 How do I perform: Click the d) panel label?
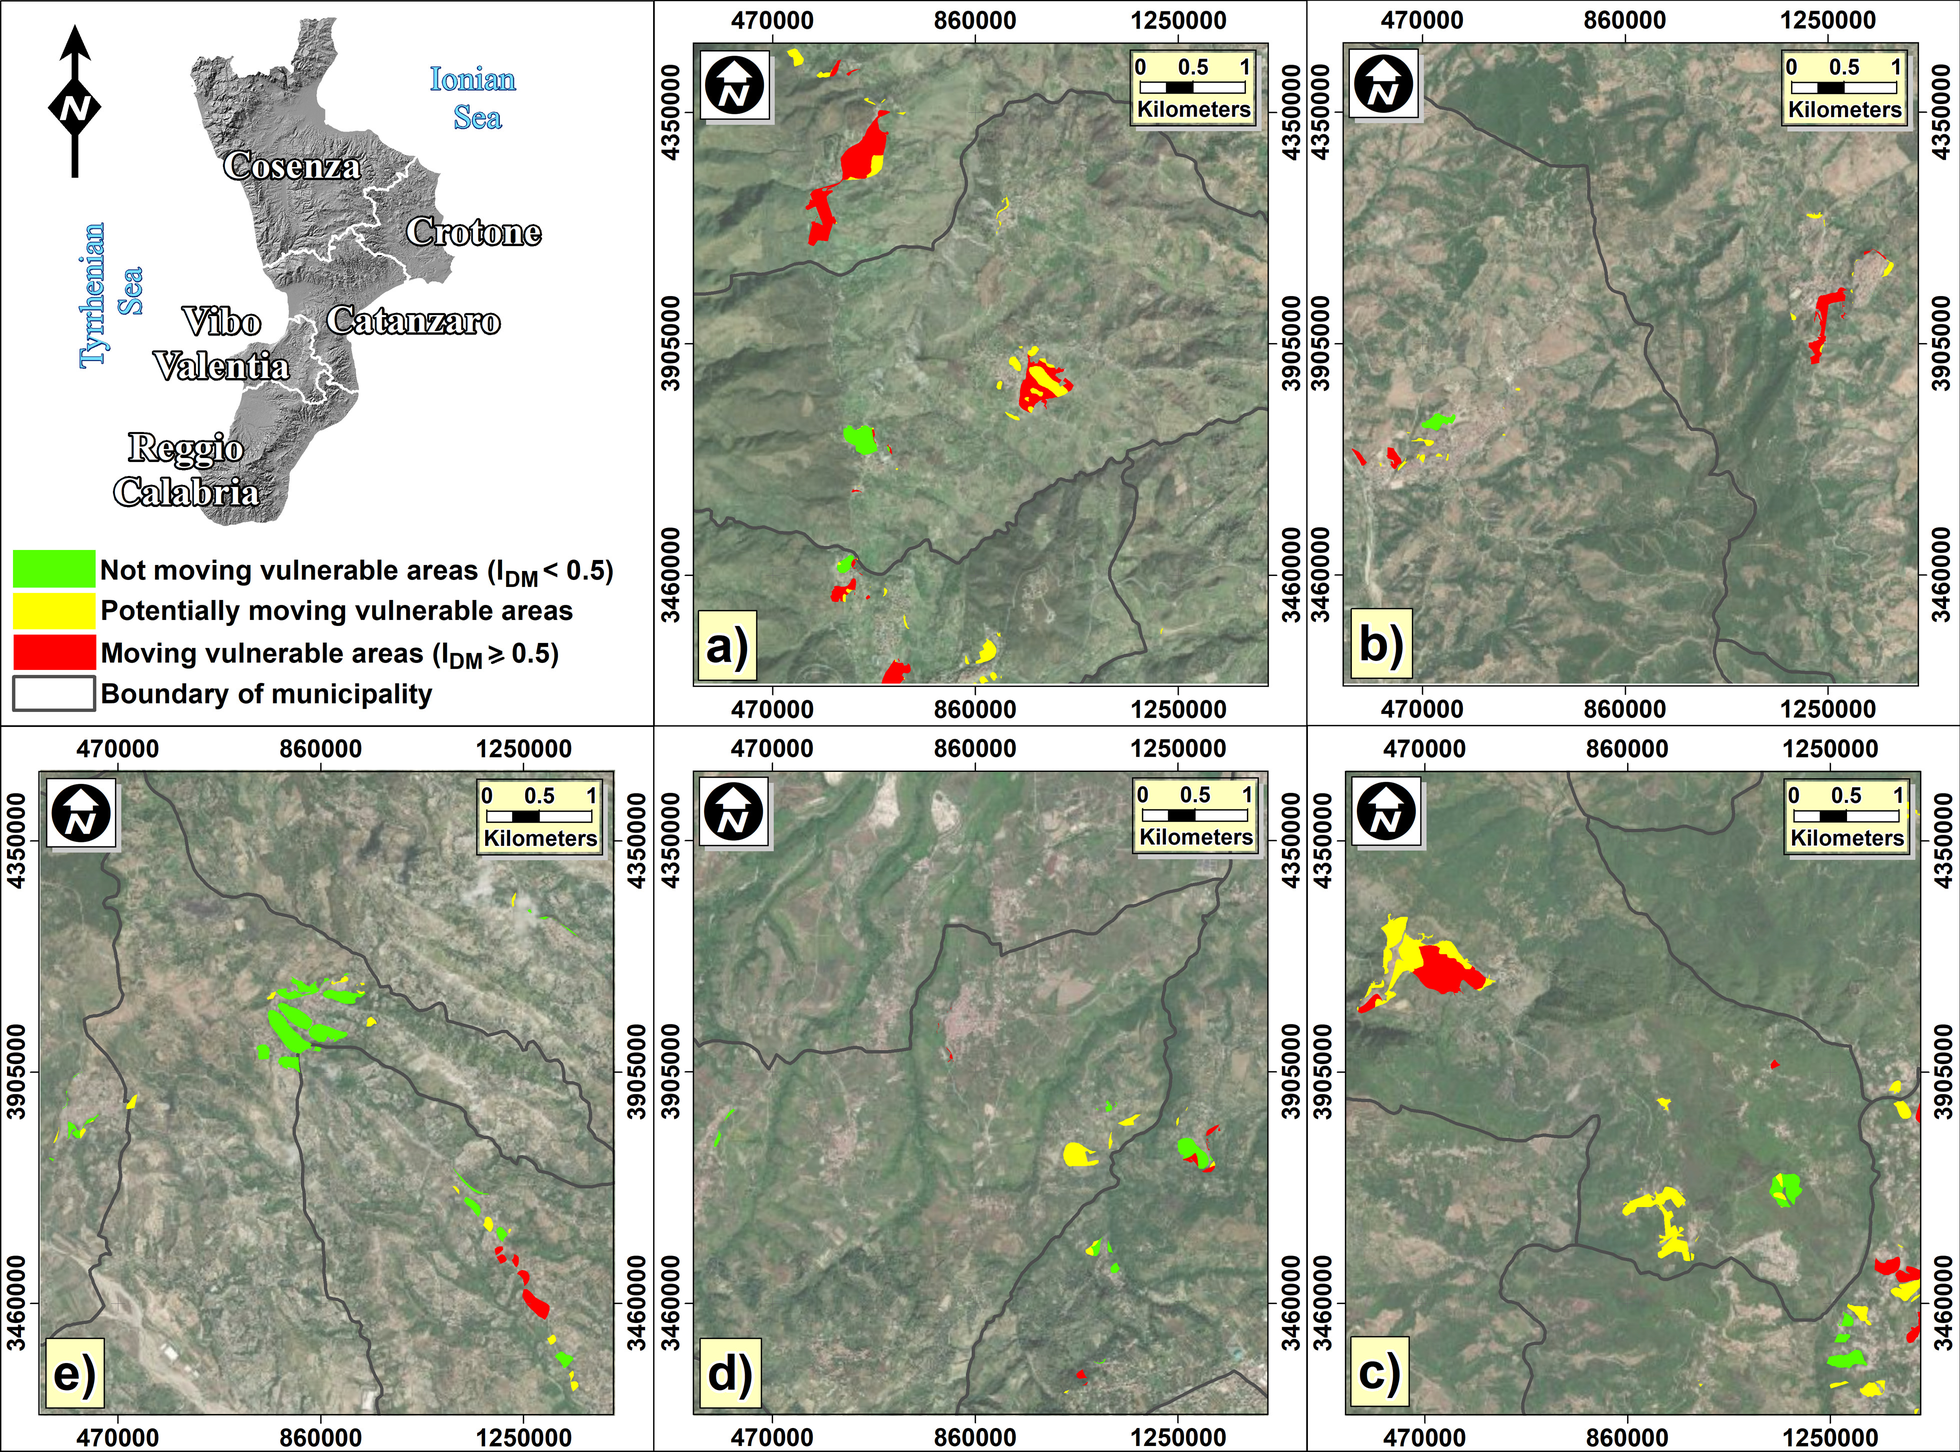click(729, 1373)
